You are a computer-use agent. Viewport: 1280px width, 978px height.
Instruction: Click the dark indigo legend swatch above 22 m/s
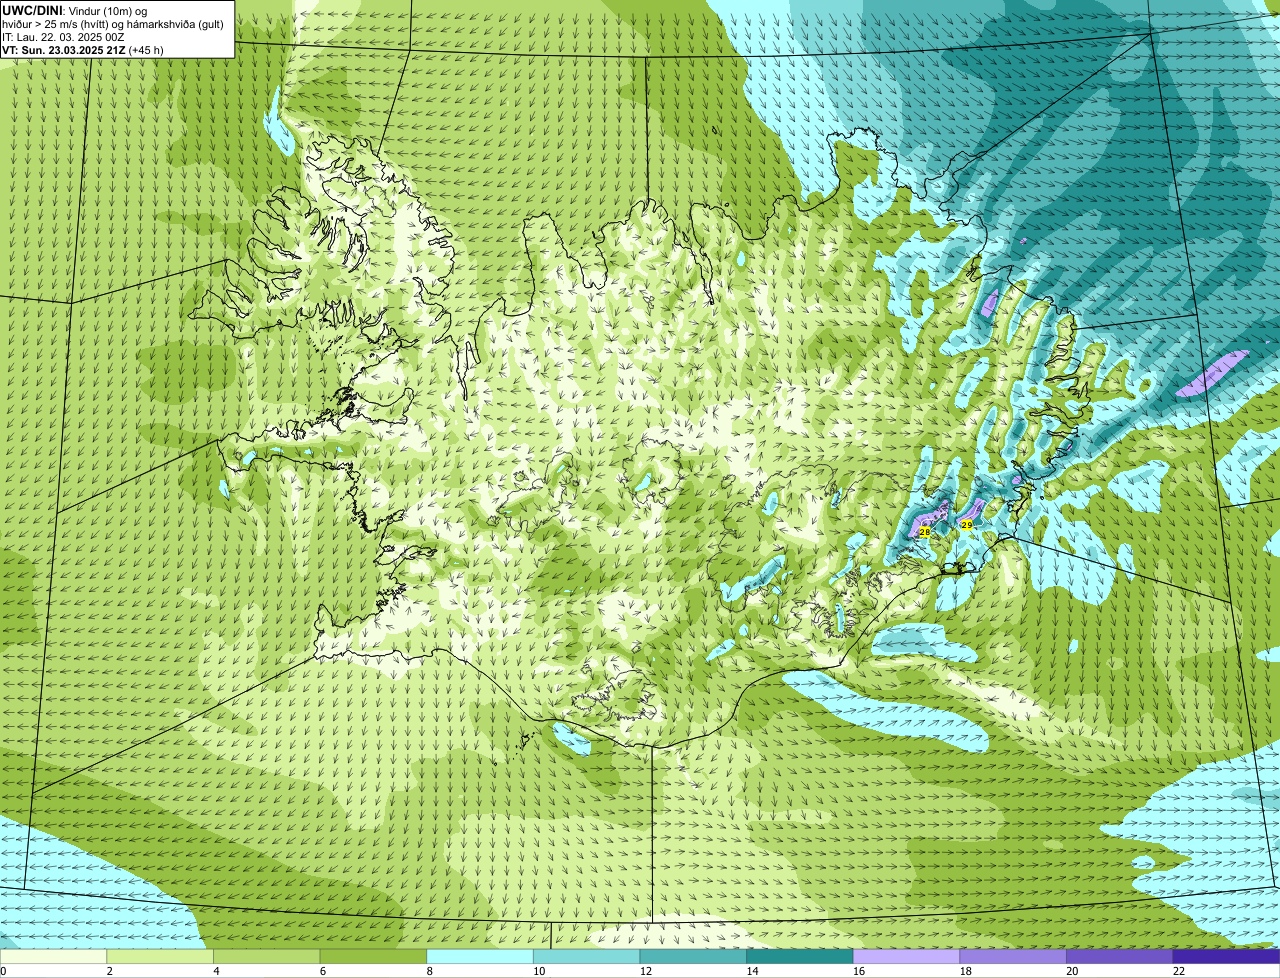(1227, 956)
